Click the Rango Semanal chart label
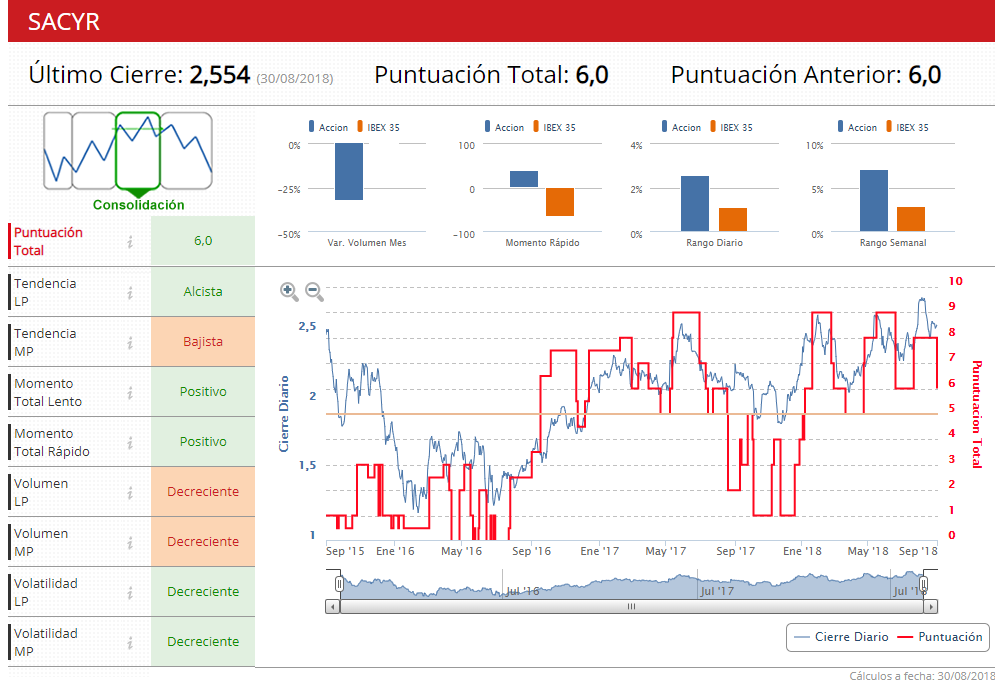This screenshot has height=682, width=995. tap(893, 243)
